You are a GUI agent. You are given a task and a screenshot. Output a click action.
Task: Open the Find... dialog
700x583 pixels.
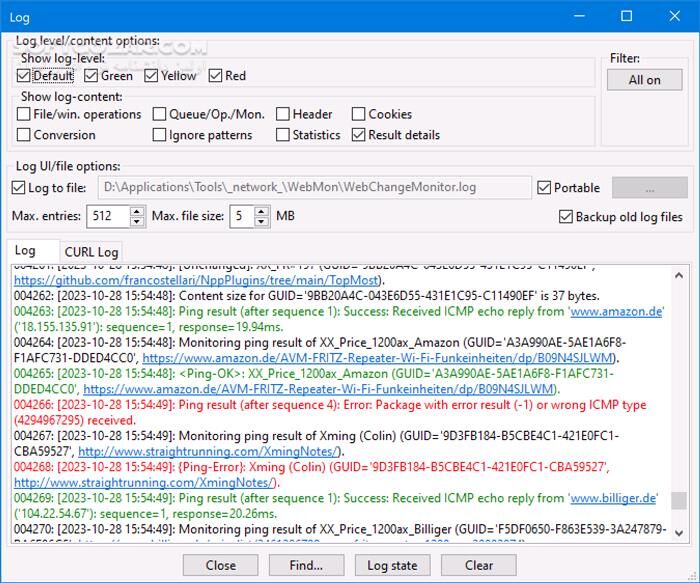[306, 565]
